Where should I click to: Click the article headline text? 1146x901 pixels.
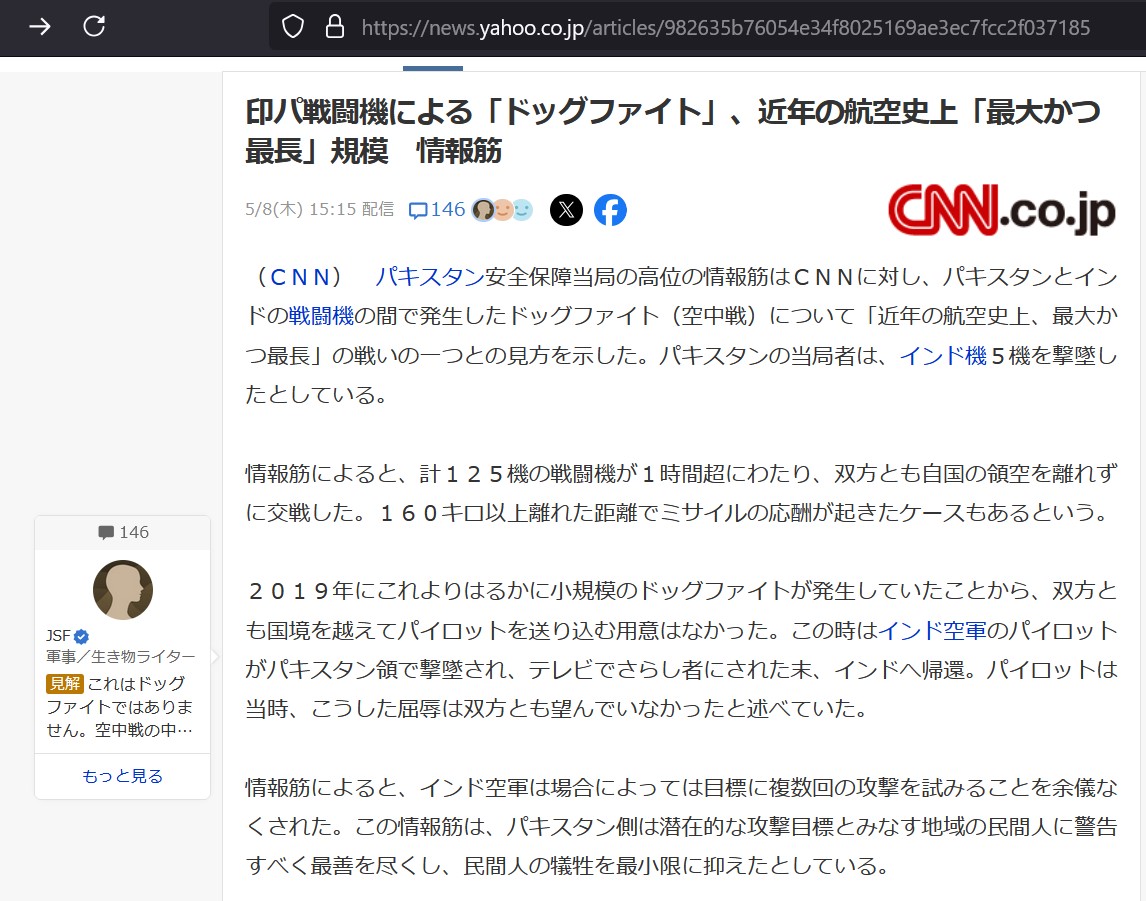[x=672, y=132]
